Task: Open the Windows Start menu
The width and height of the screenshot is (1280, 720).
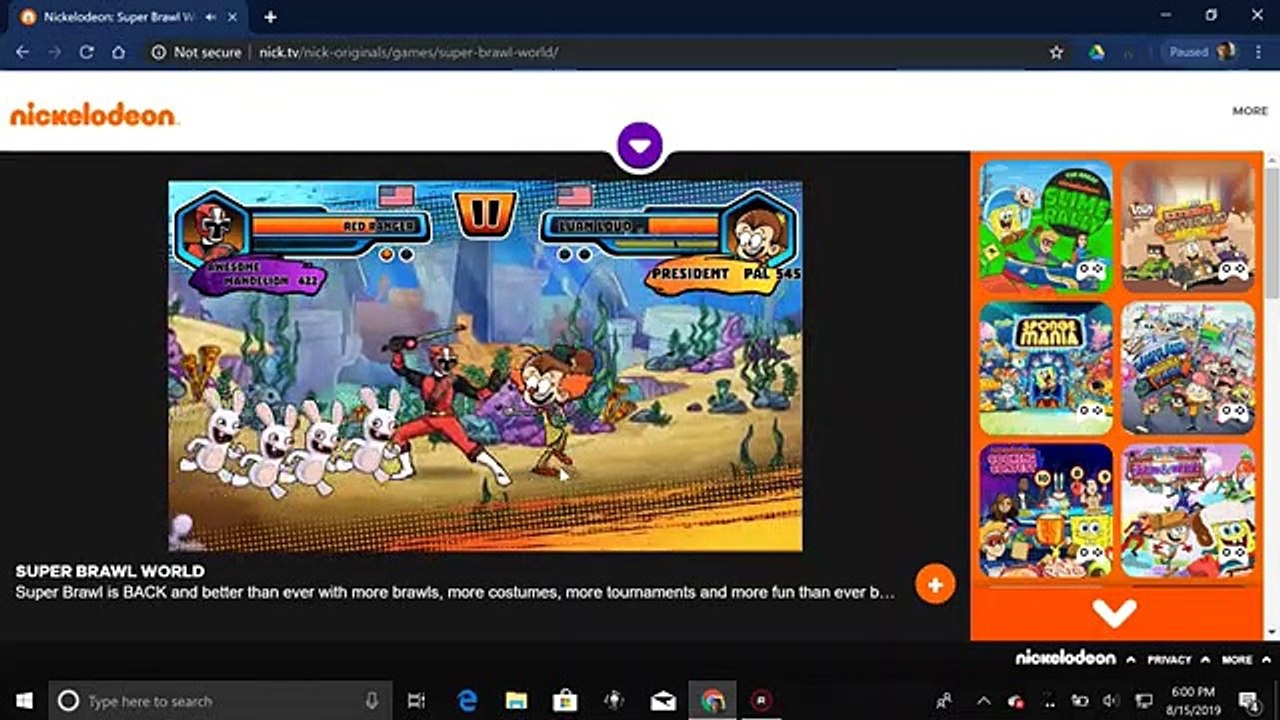Action: tap(23, 701)
